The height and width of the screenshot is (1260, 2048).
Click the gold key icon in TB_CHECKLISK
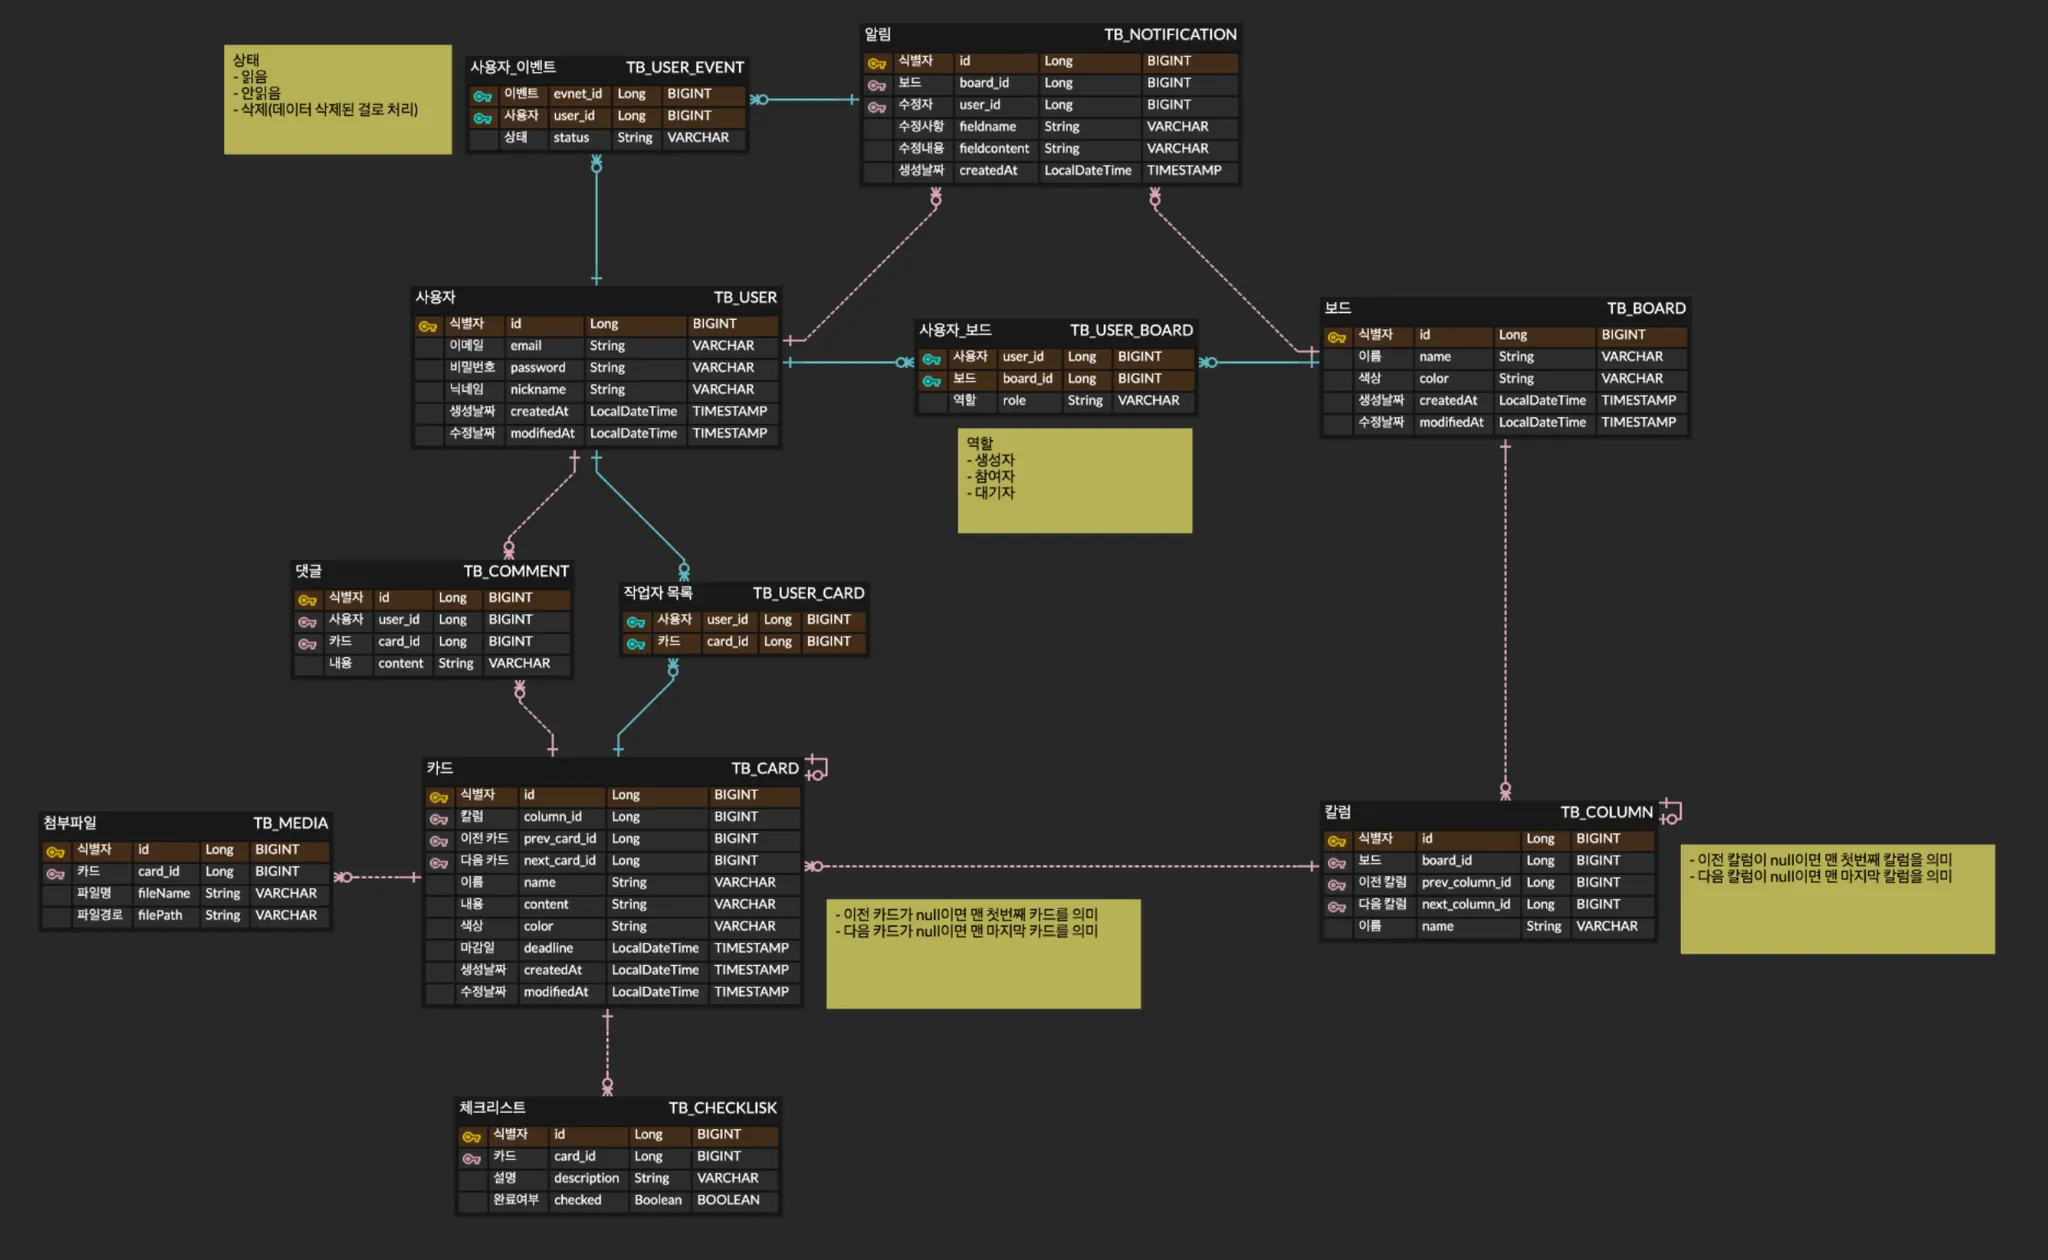[471, 1137]
